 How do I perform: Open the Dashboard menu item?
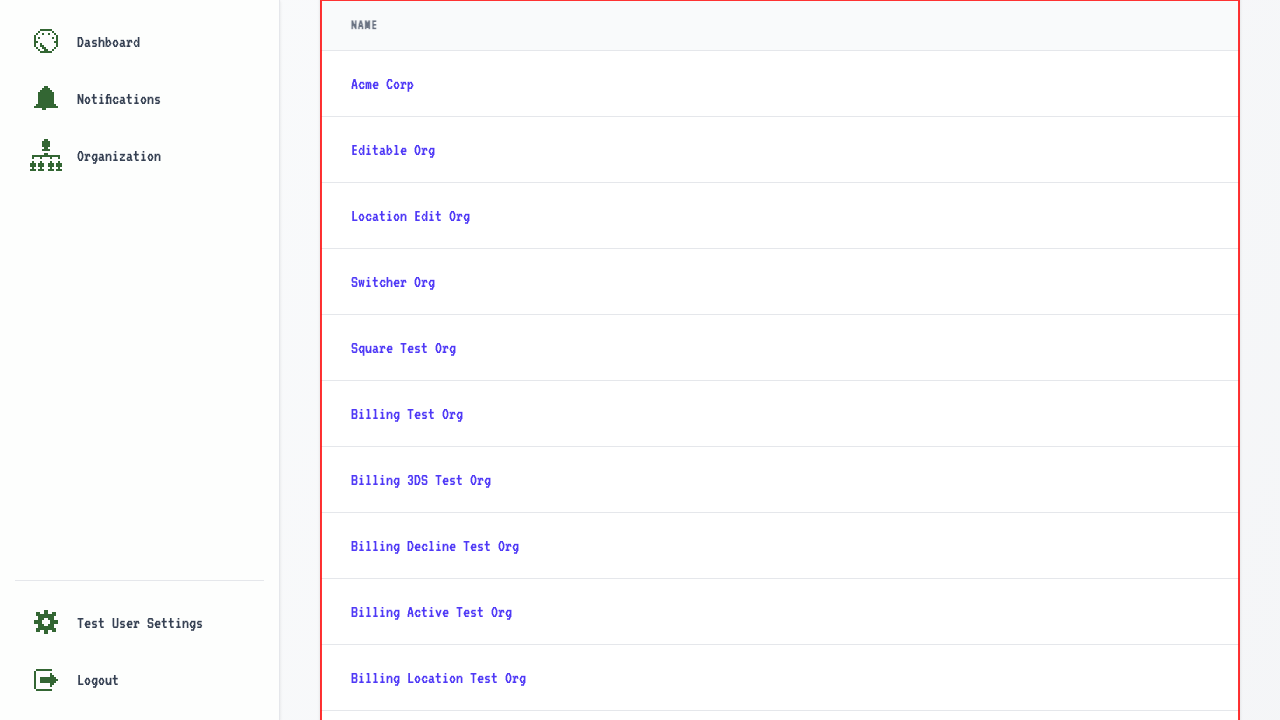(140, 42)
